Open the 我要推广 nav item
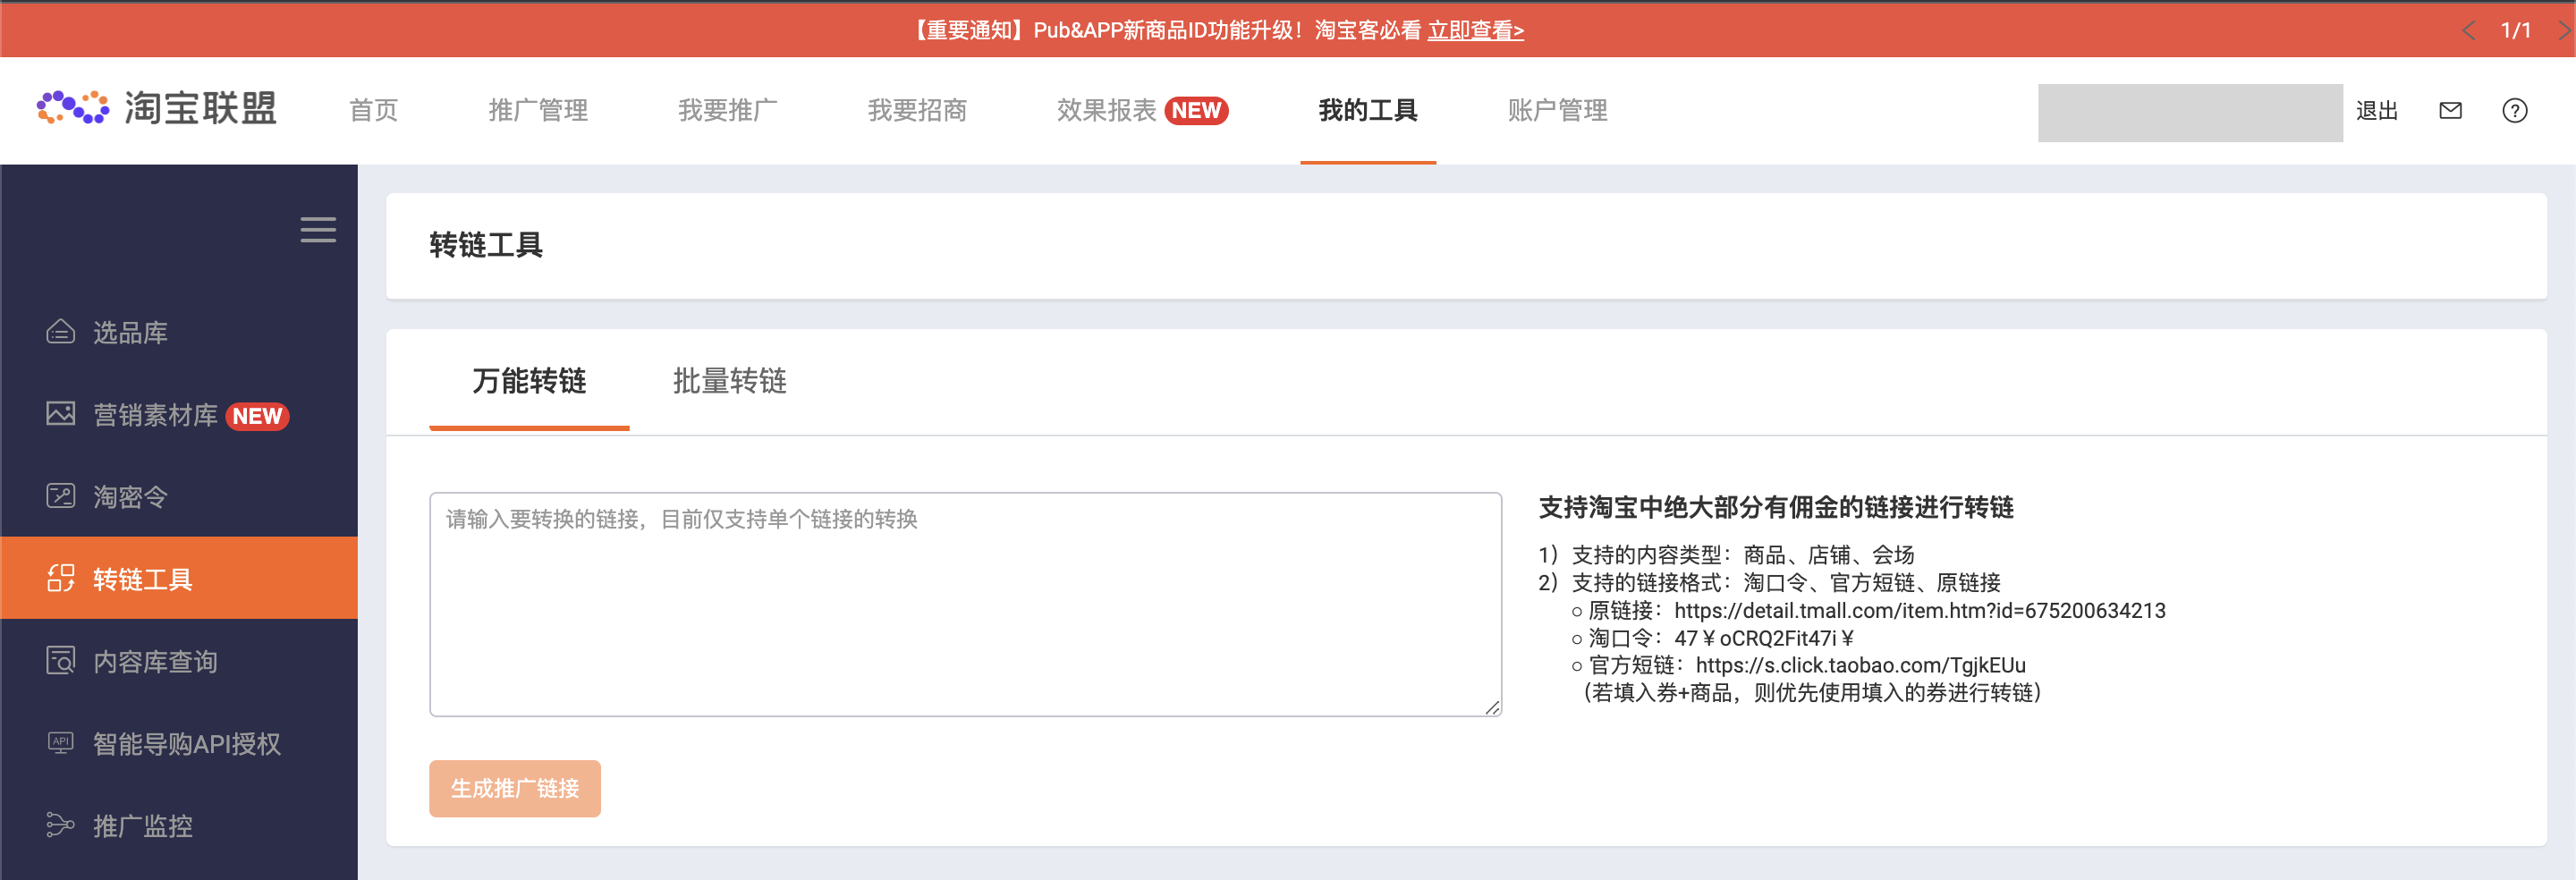This screenshot has width=2576, height=880. (x=727, y=111)
